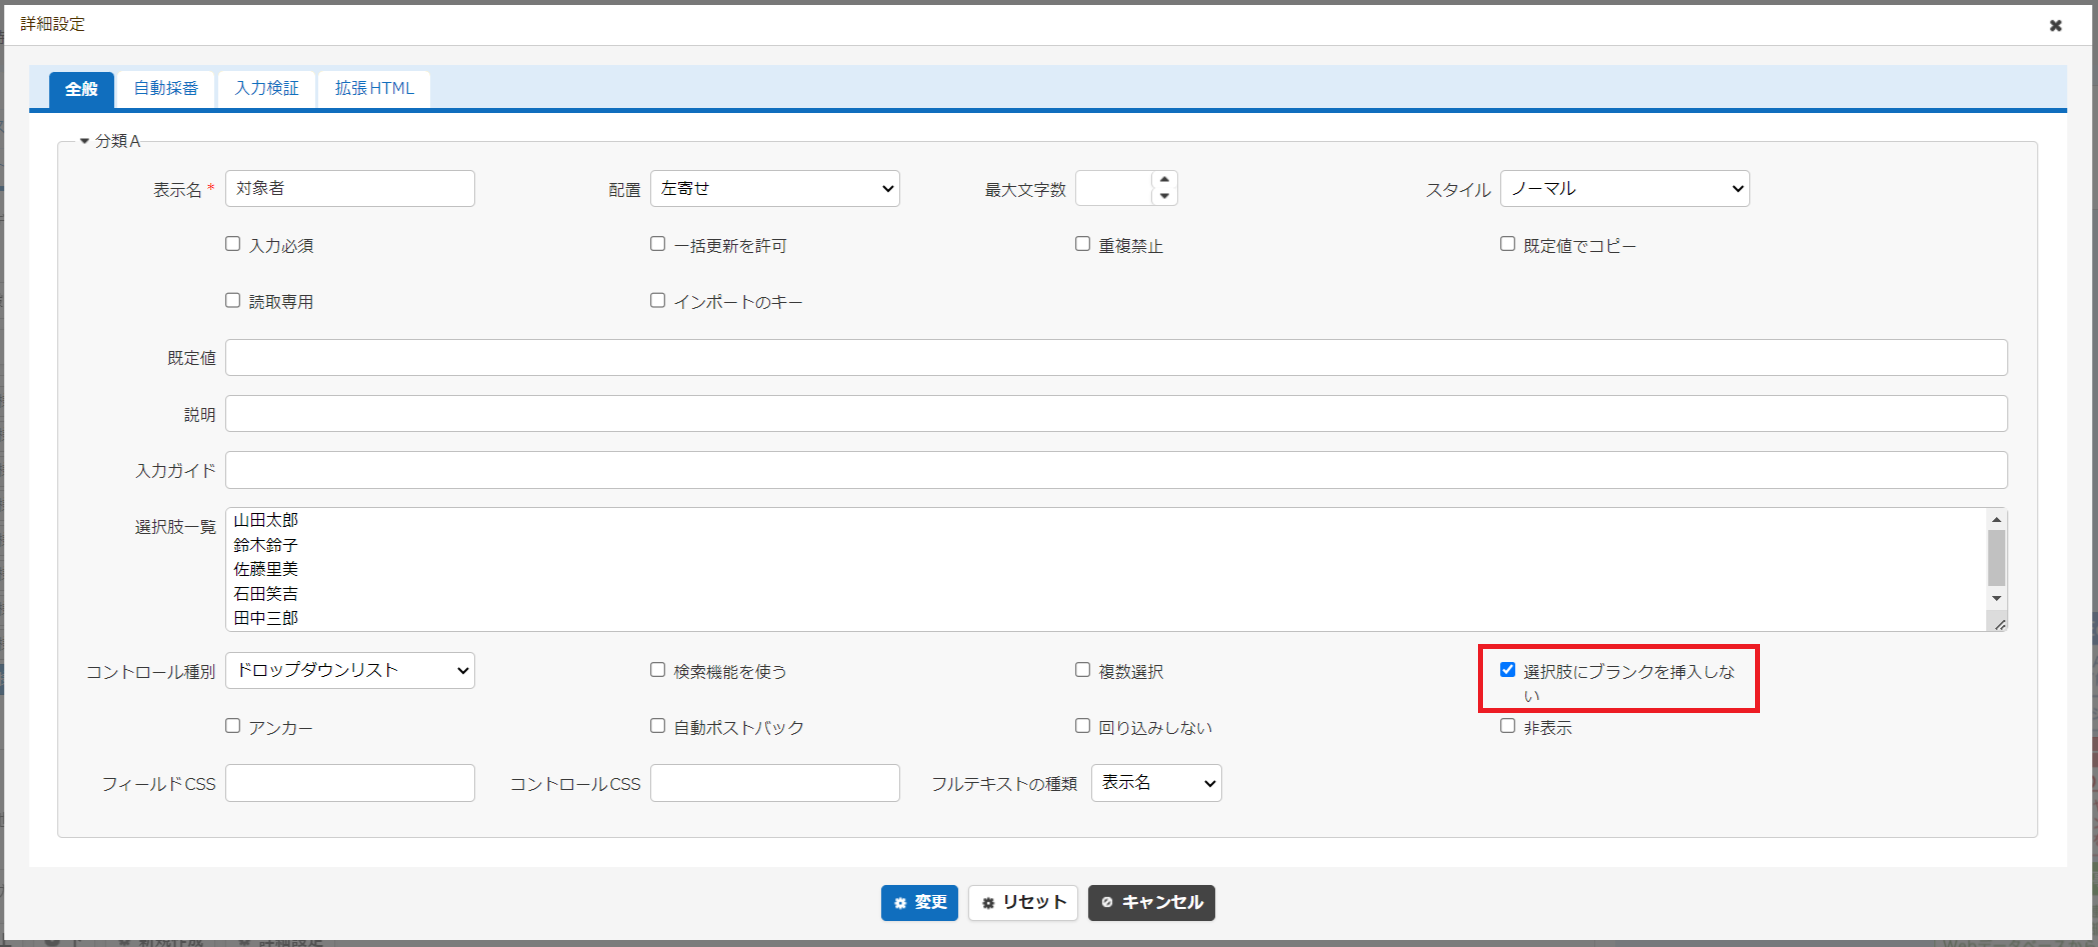Open the 配置 dropdown showing 左寄せ
Viewport: 2098px width, 947px height.
click(x=775, y=188)
